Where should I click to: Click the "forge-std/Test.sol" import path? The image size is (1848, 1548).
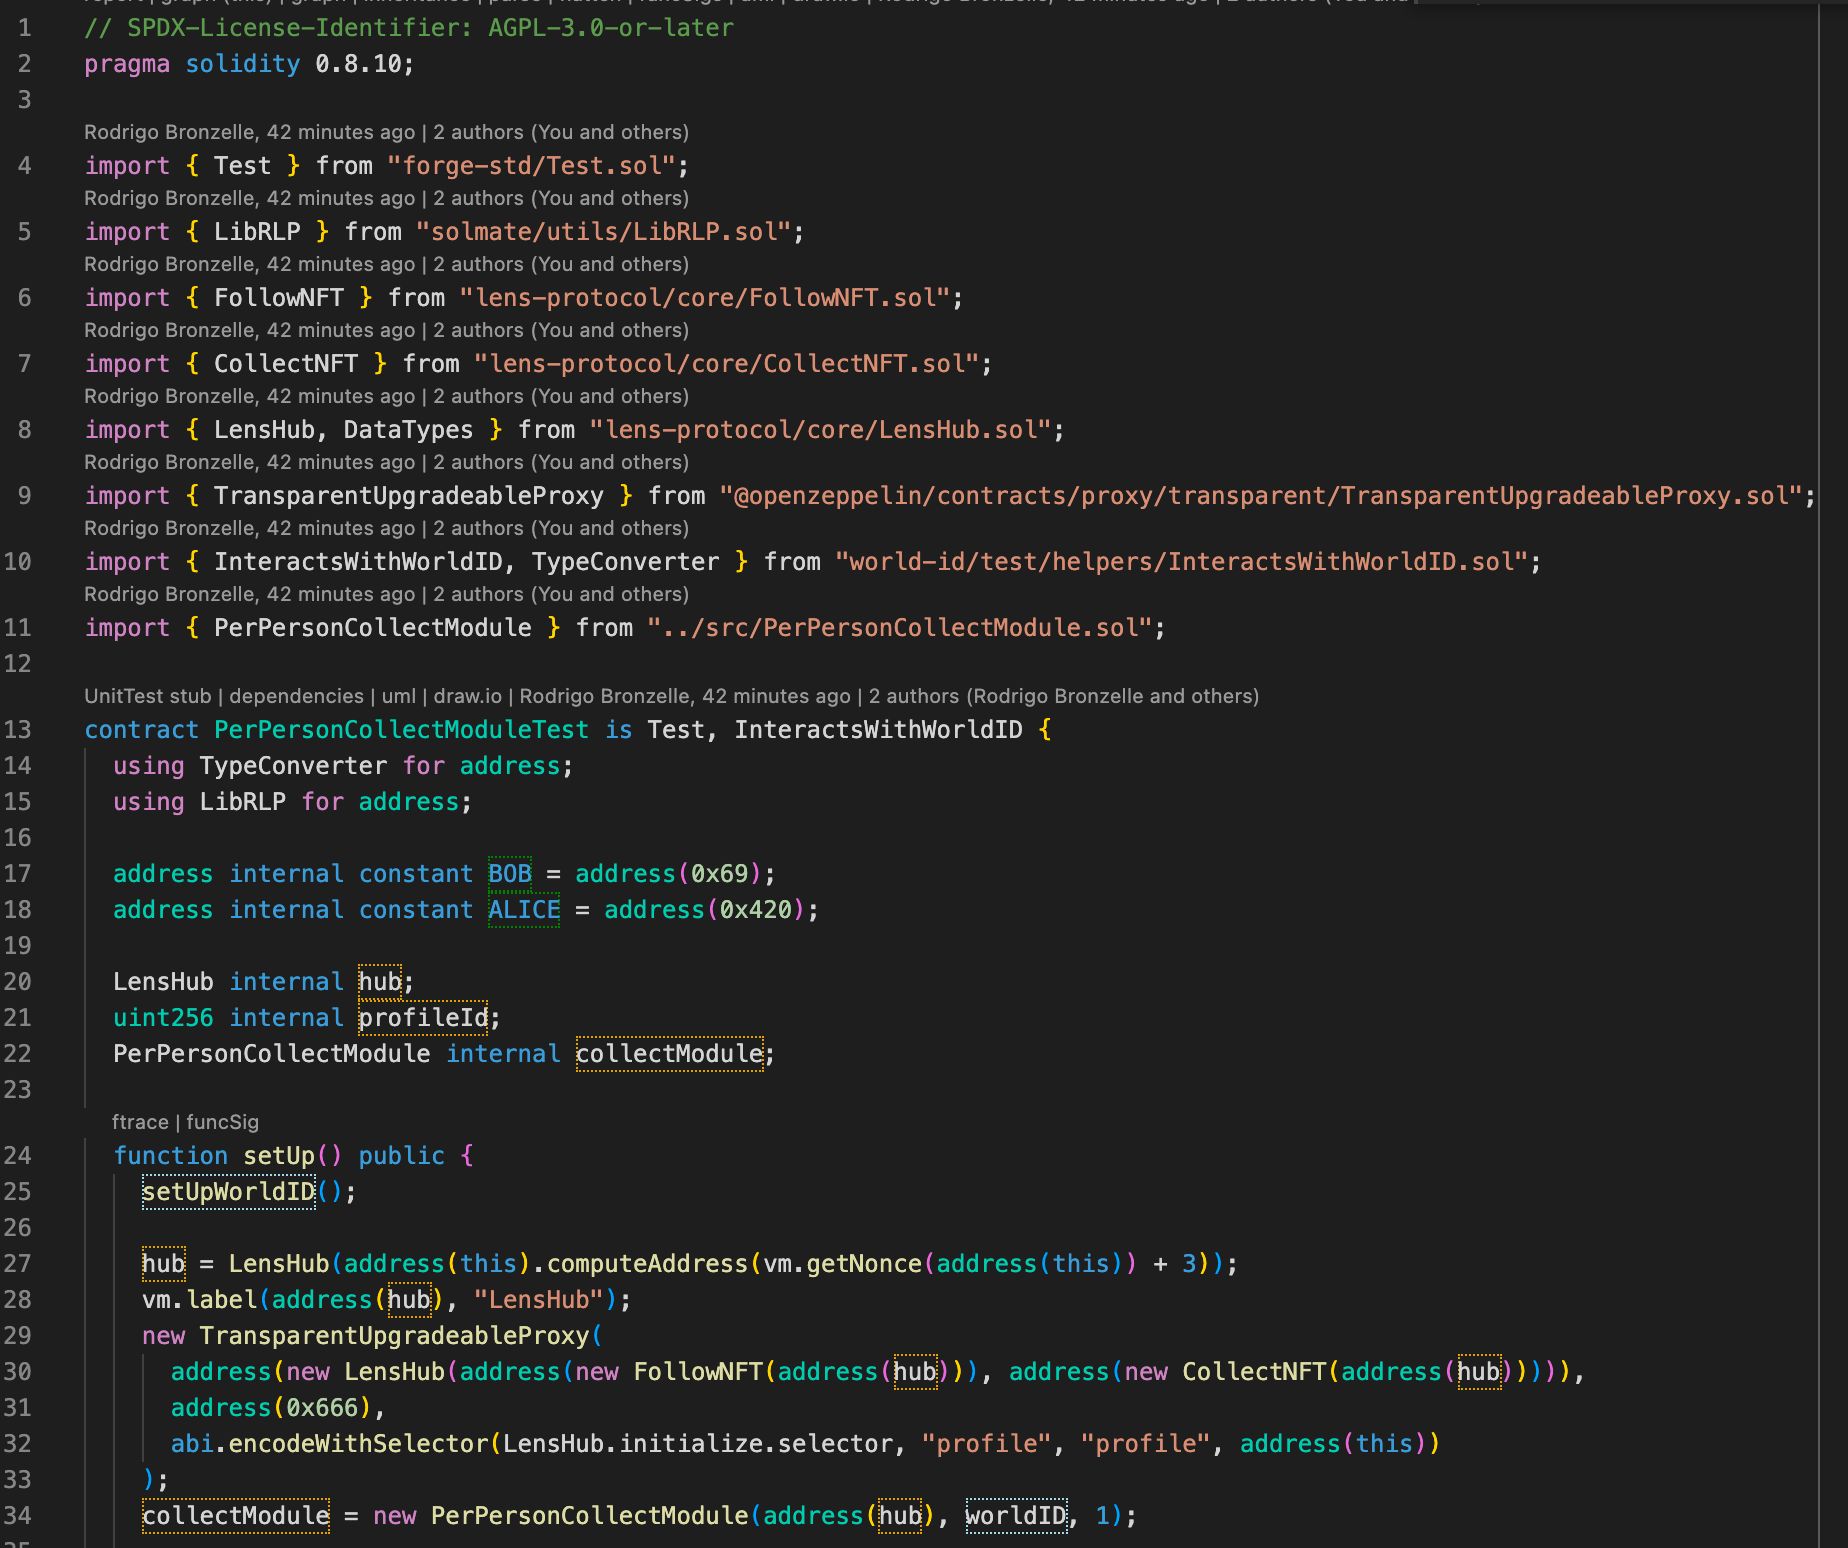coord(531,166)
